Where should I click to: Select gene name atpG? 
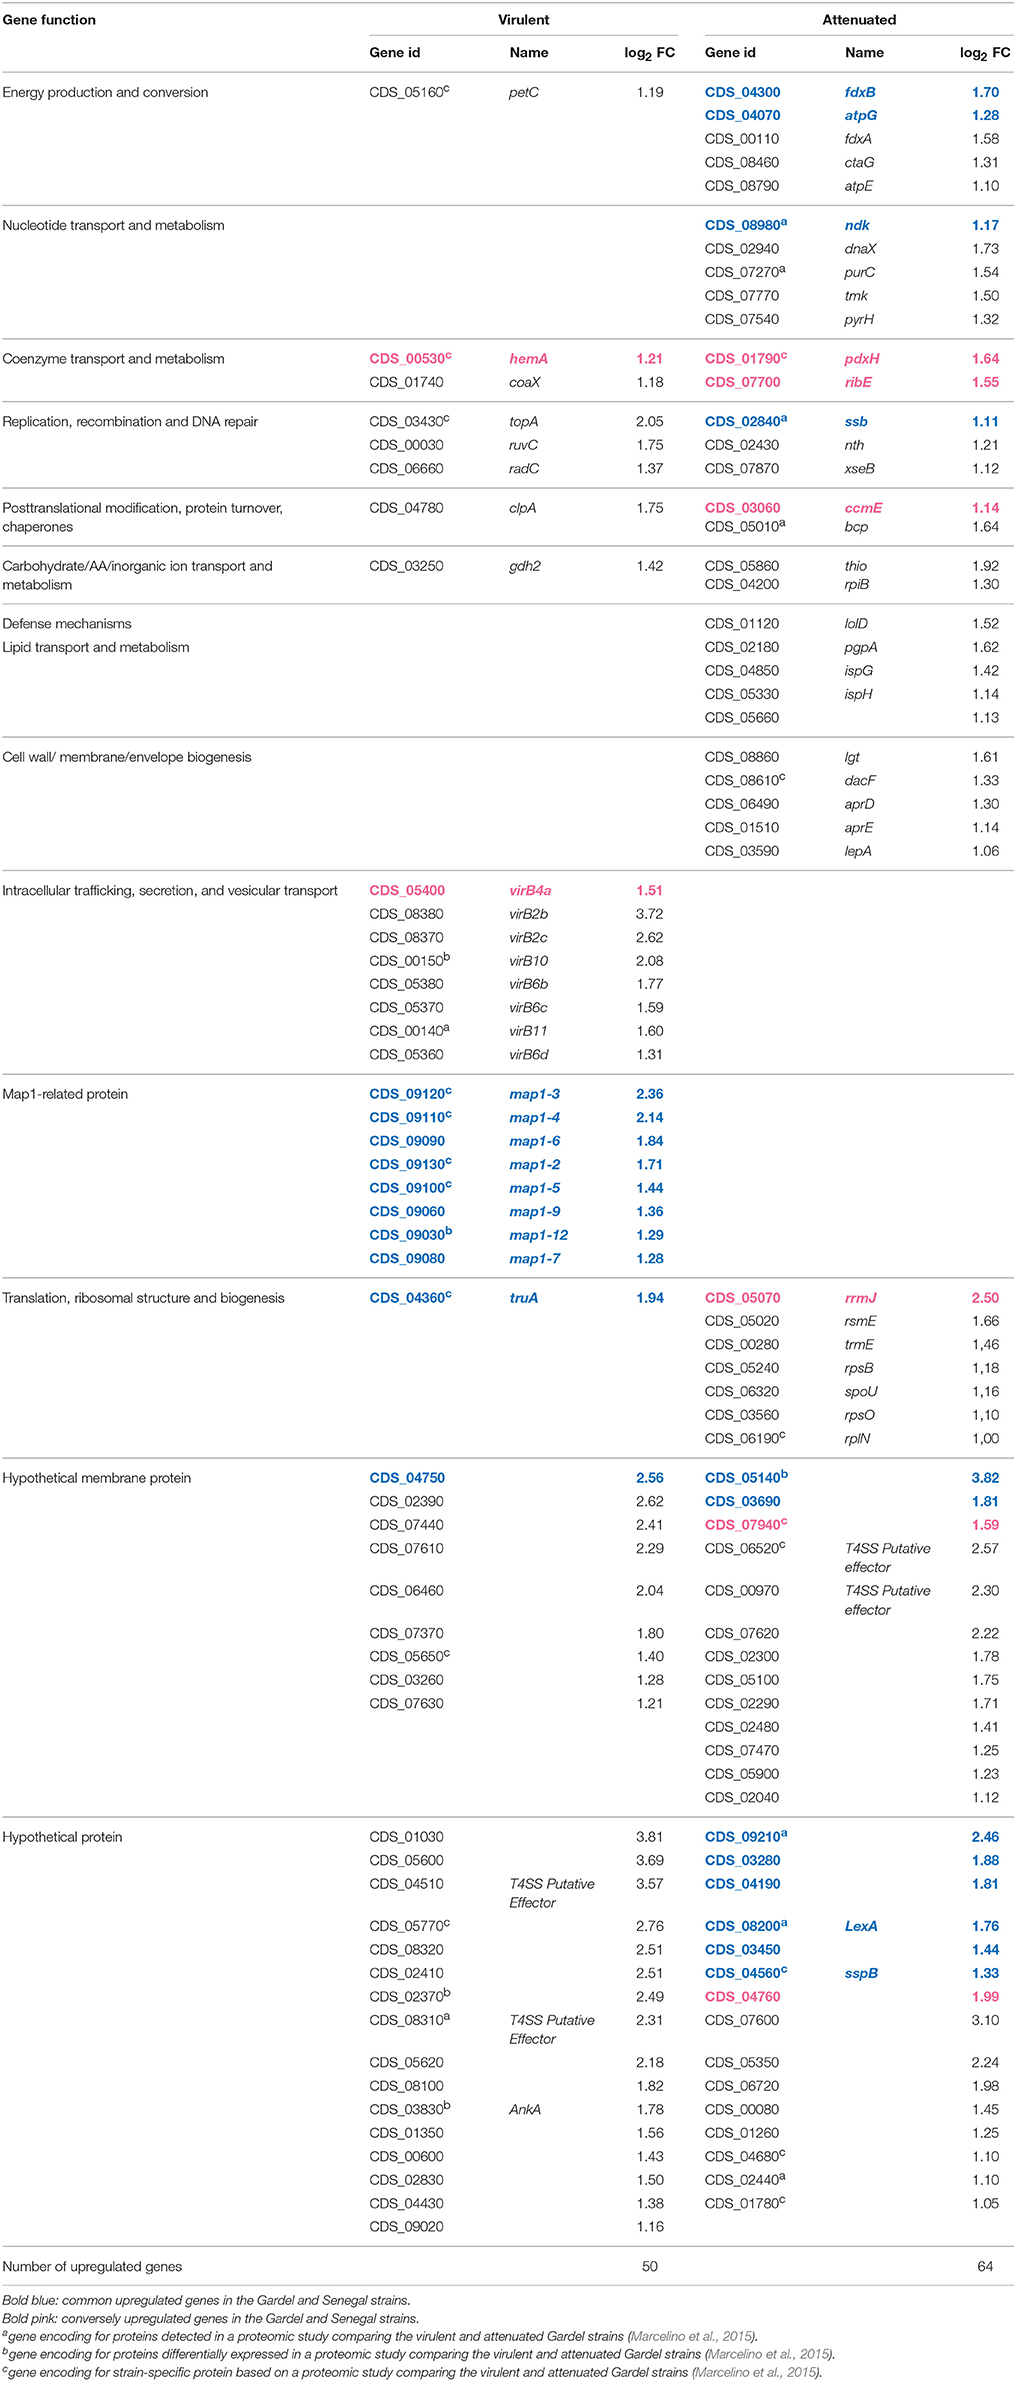click(861, 115)
